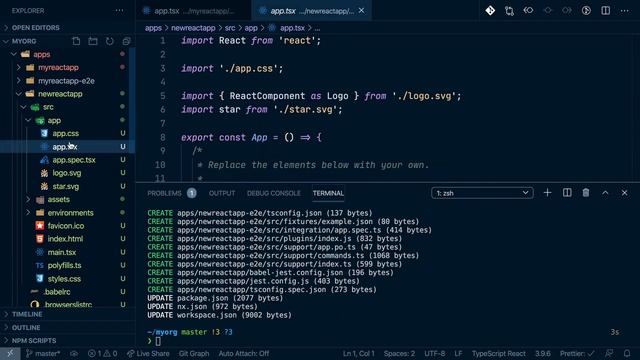640x360 pixels.
Task: Open favicon.ico in the file tree
Action: tap(66, 226)
